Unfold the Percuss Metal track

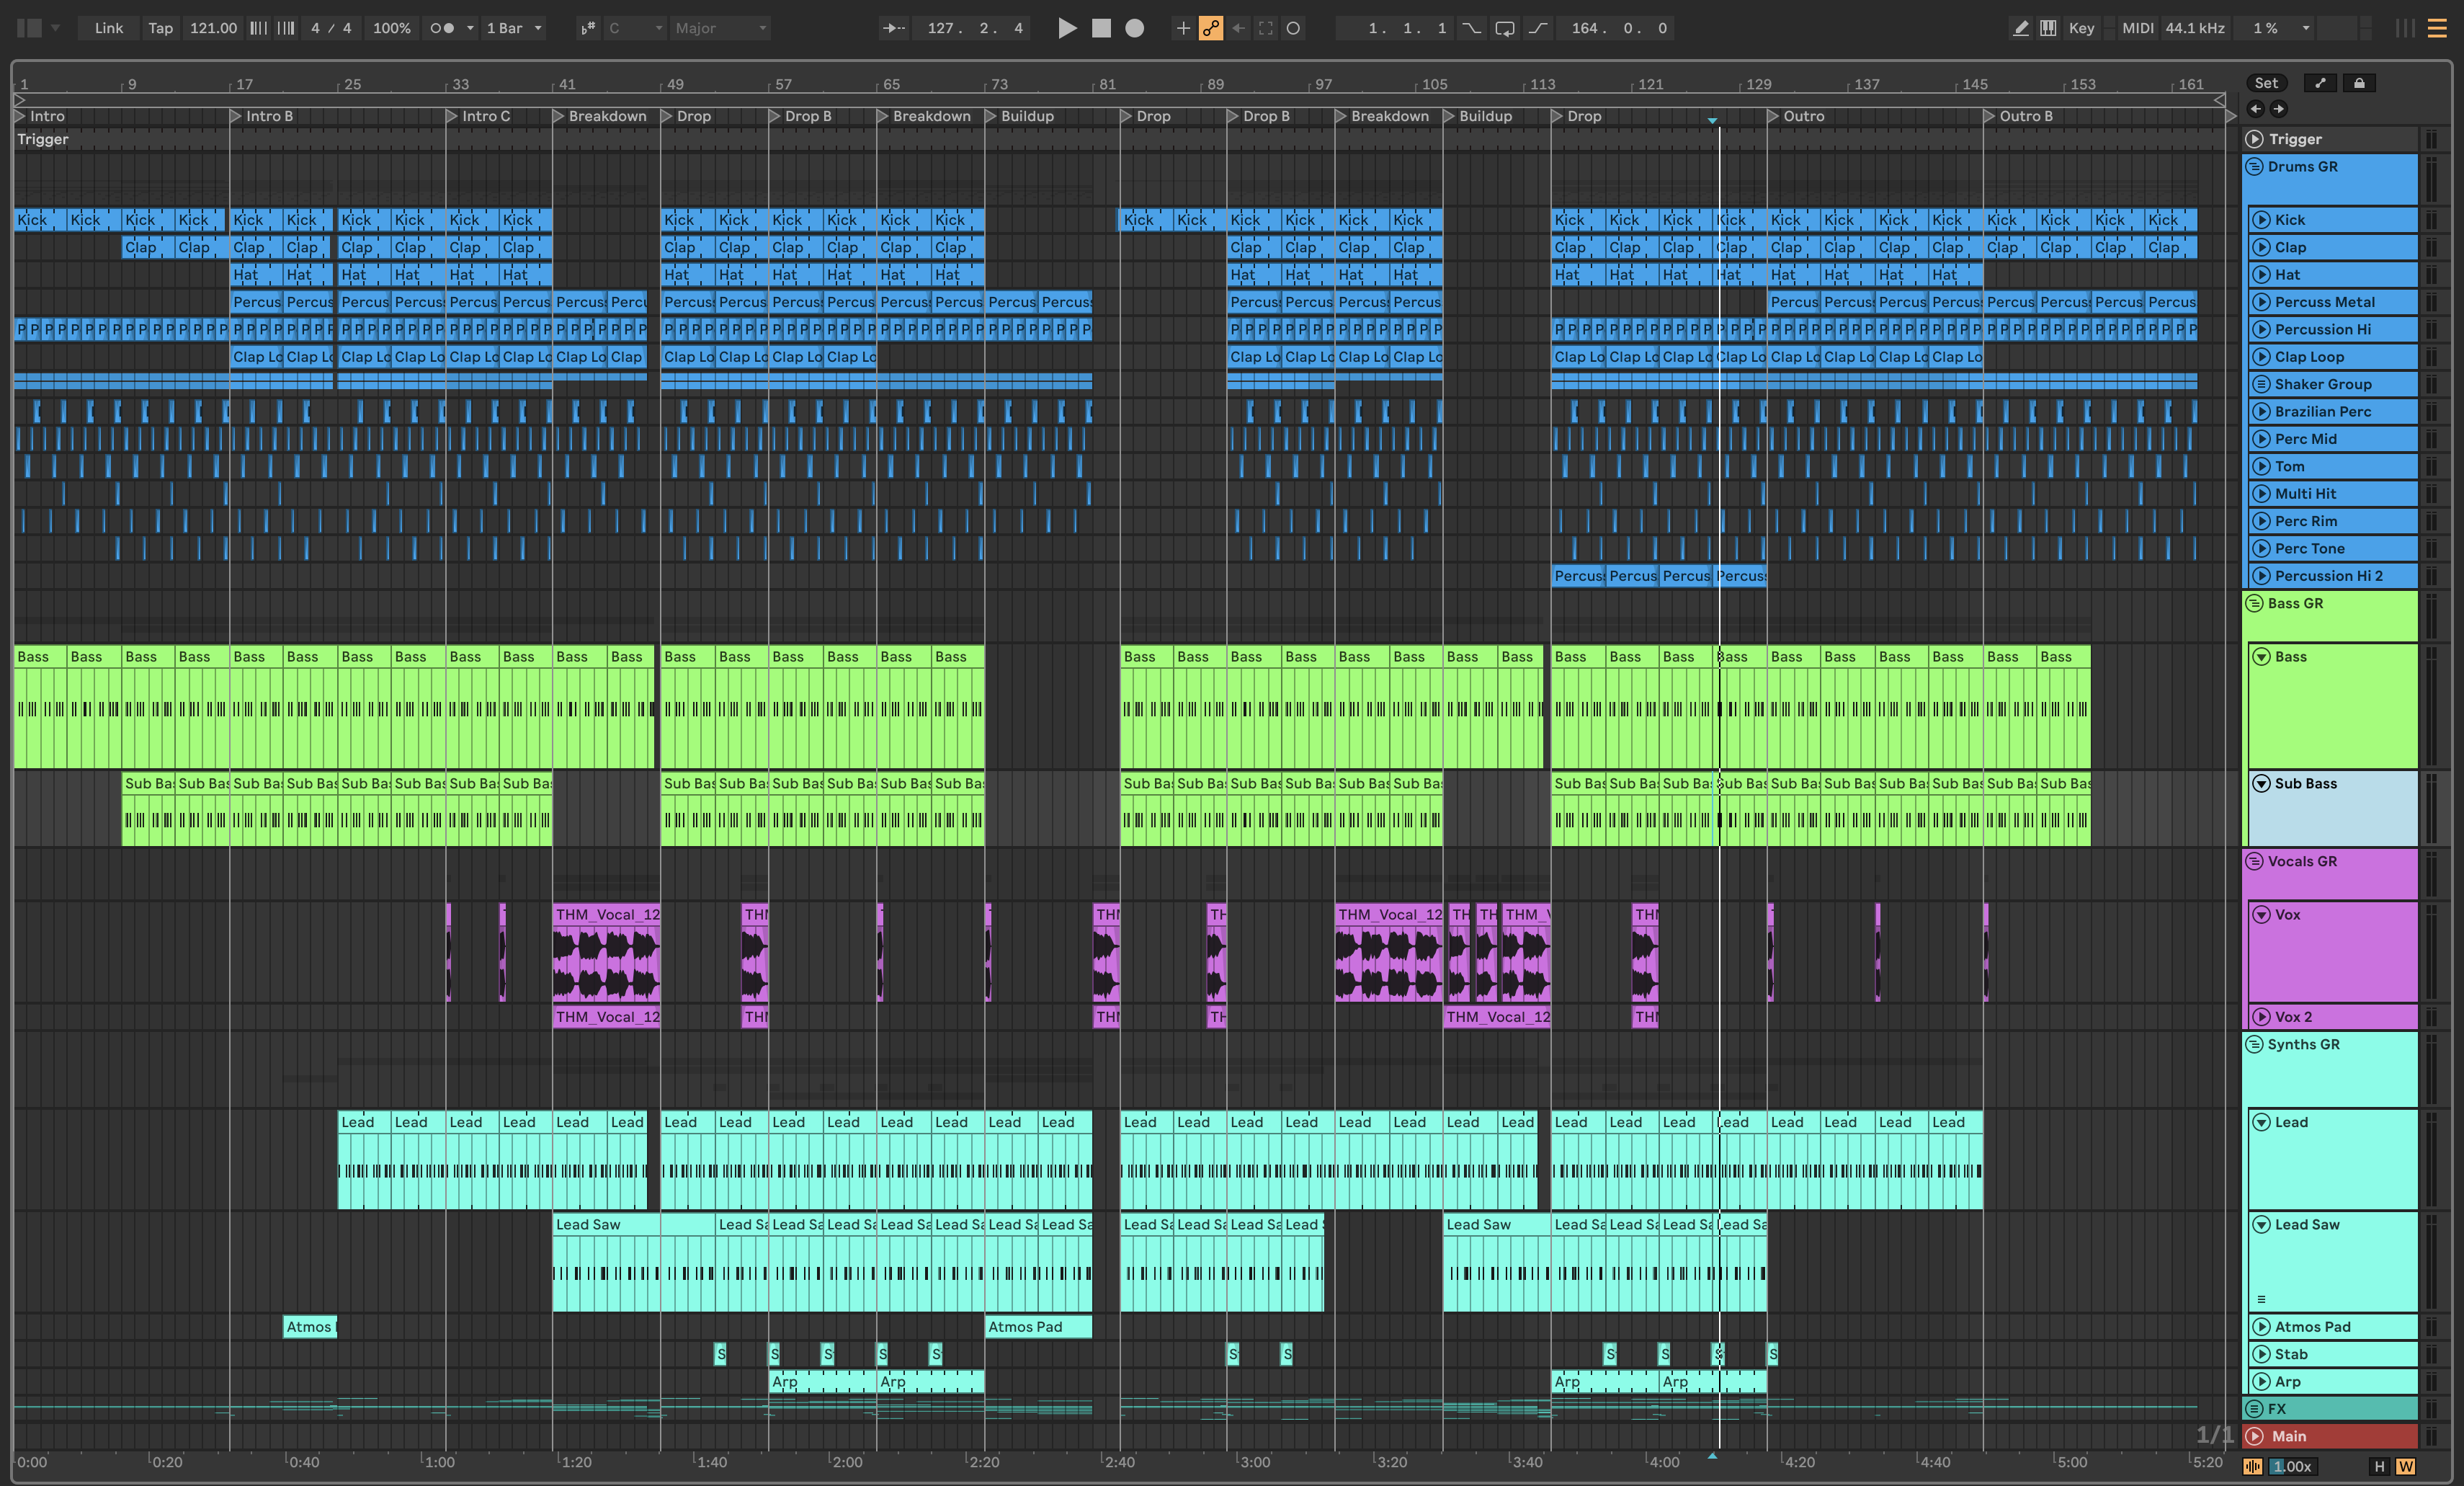click(2261, 302)
